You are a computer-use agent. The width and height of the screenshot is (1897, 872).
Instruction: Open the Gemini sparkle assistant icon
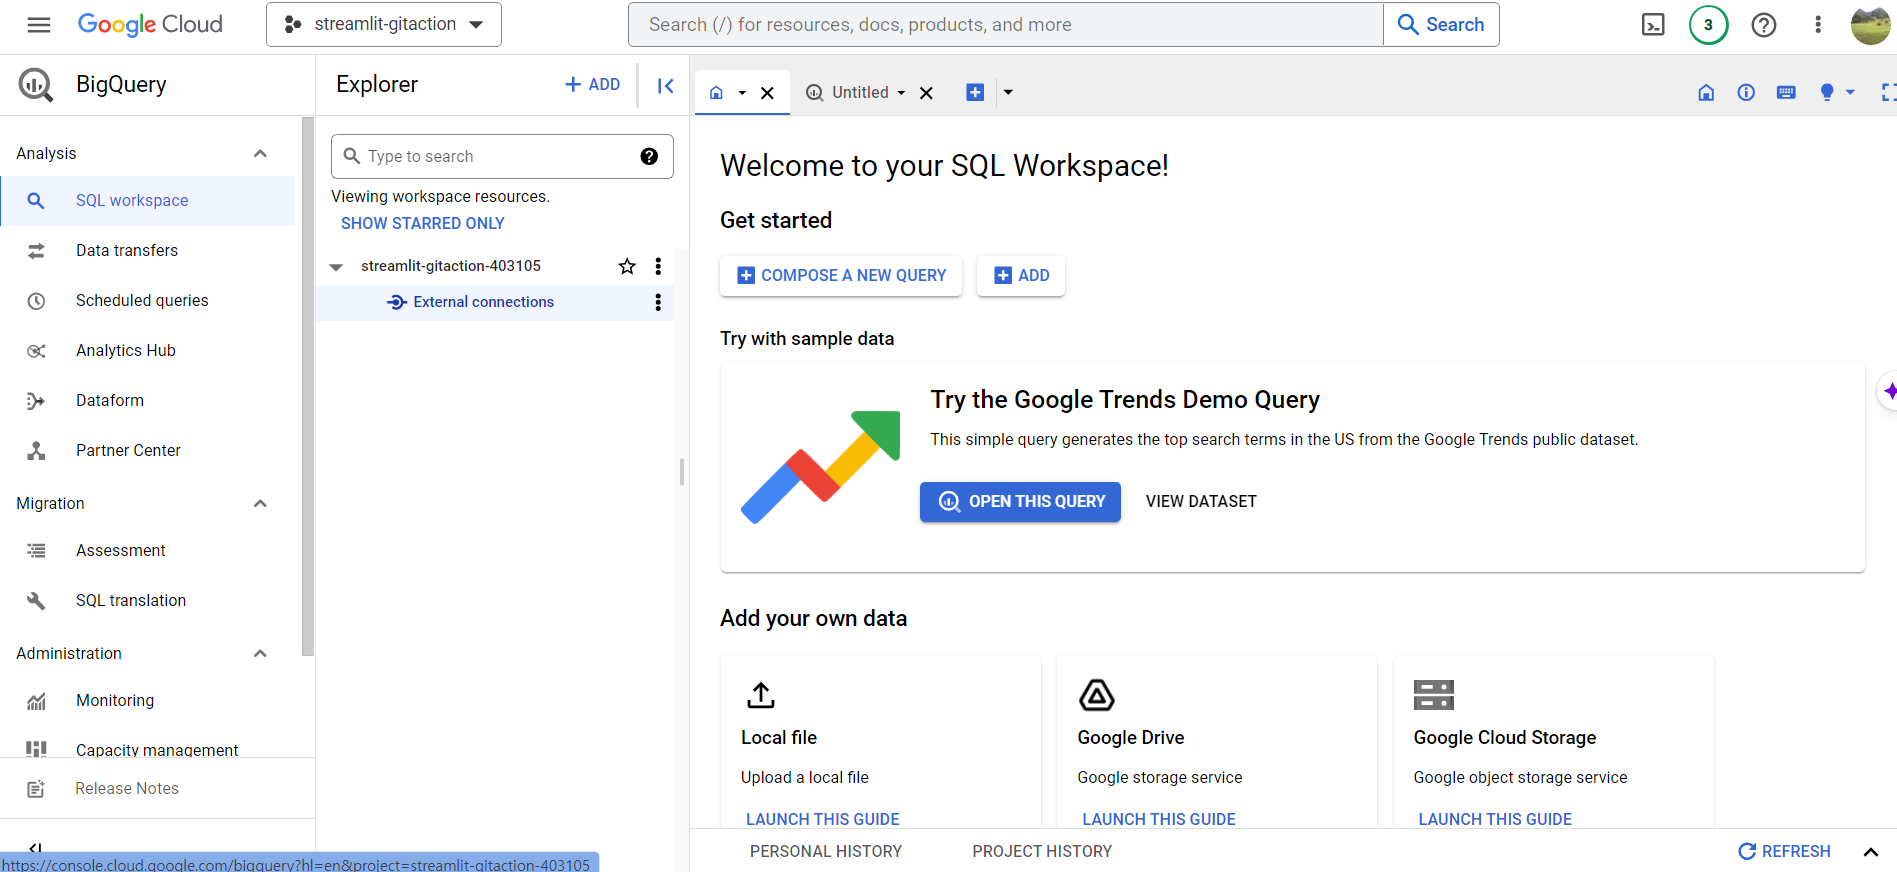point(1888,391)
